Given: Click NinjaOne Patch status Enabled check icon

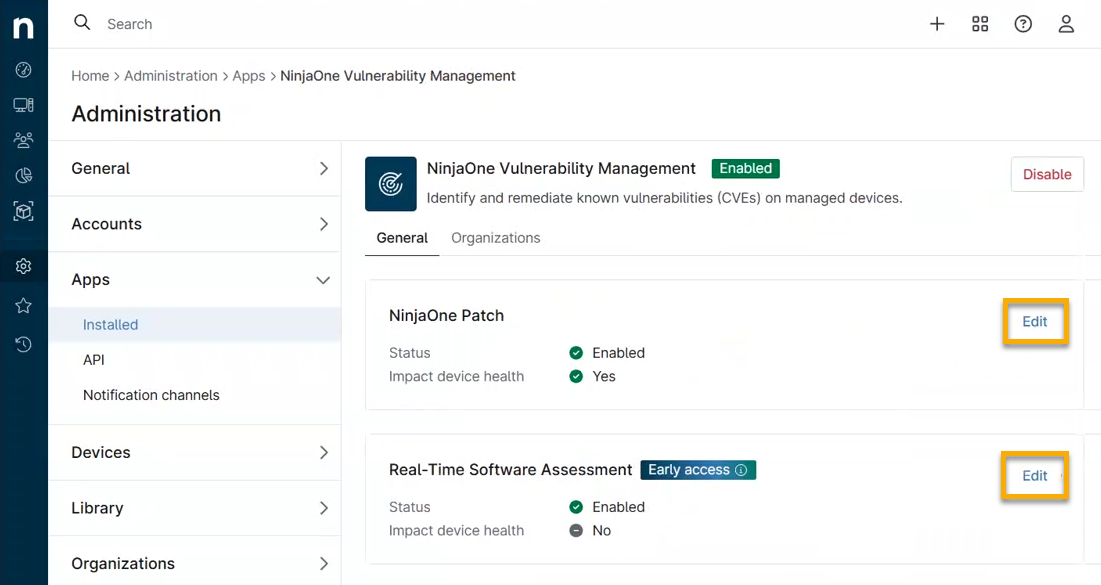Looking at the screenshot, I should [576, 353].
